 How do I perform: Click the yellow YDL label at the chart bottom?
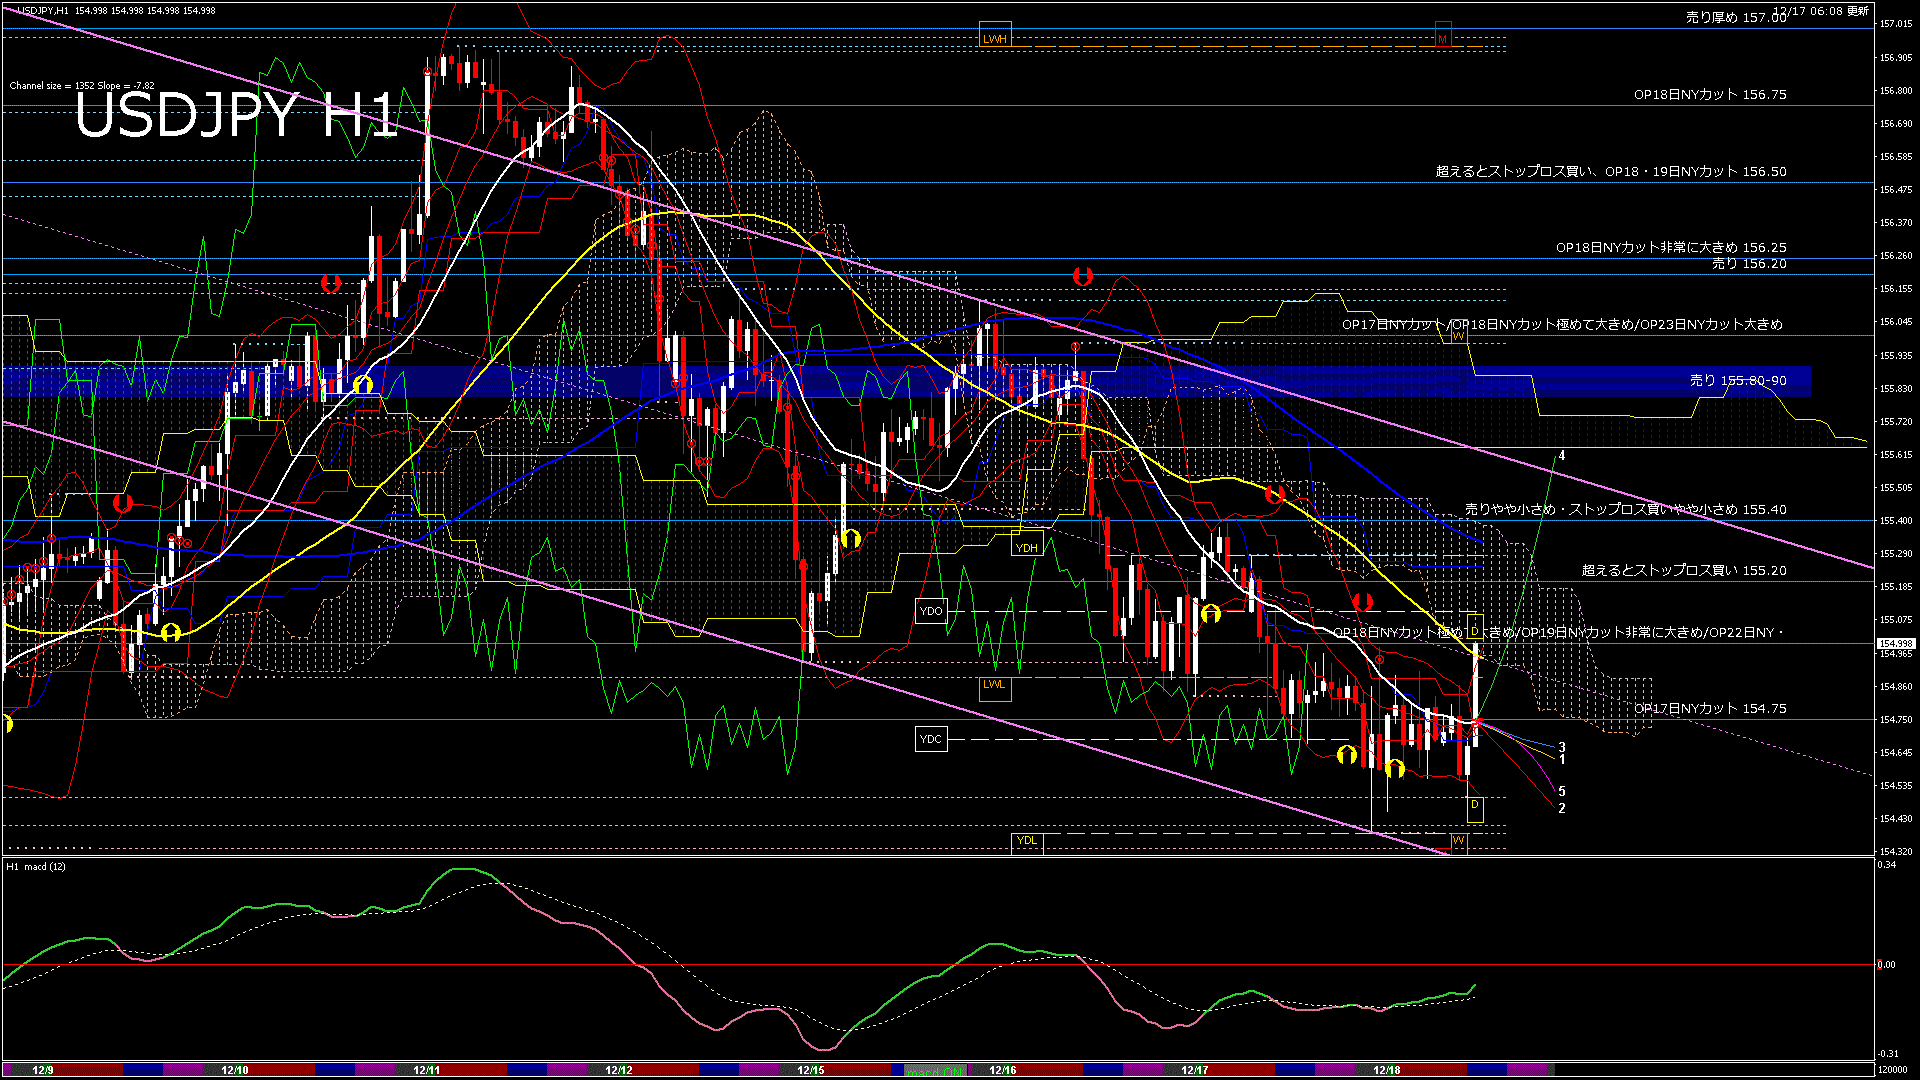1027,840
